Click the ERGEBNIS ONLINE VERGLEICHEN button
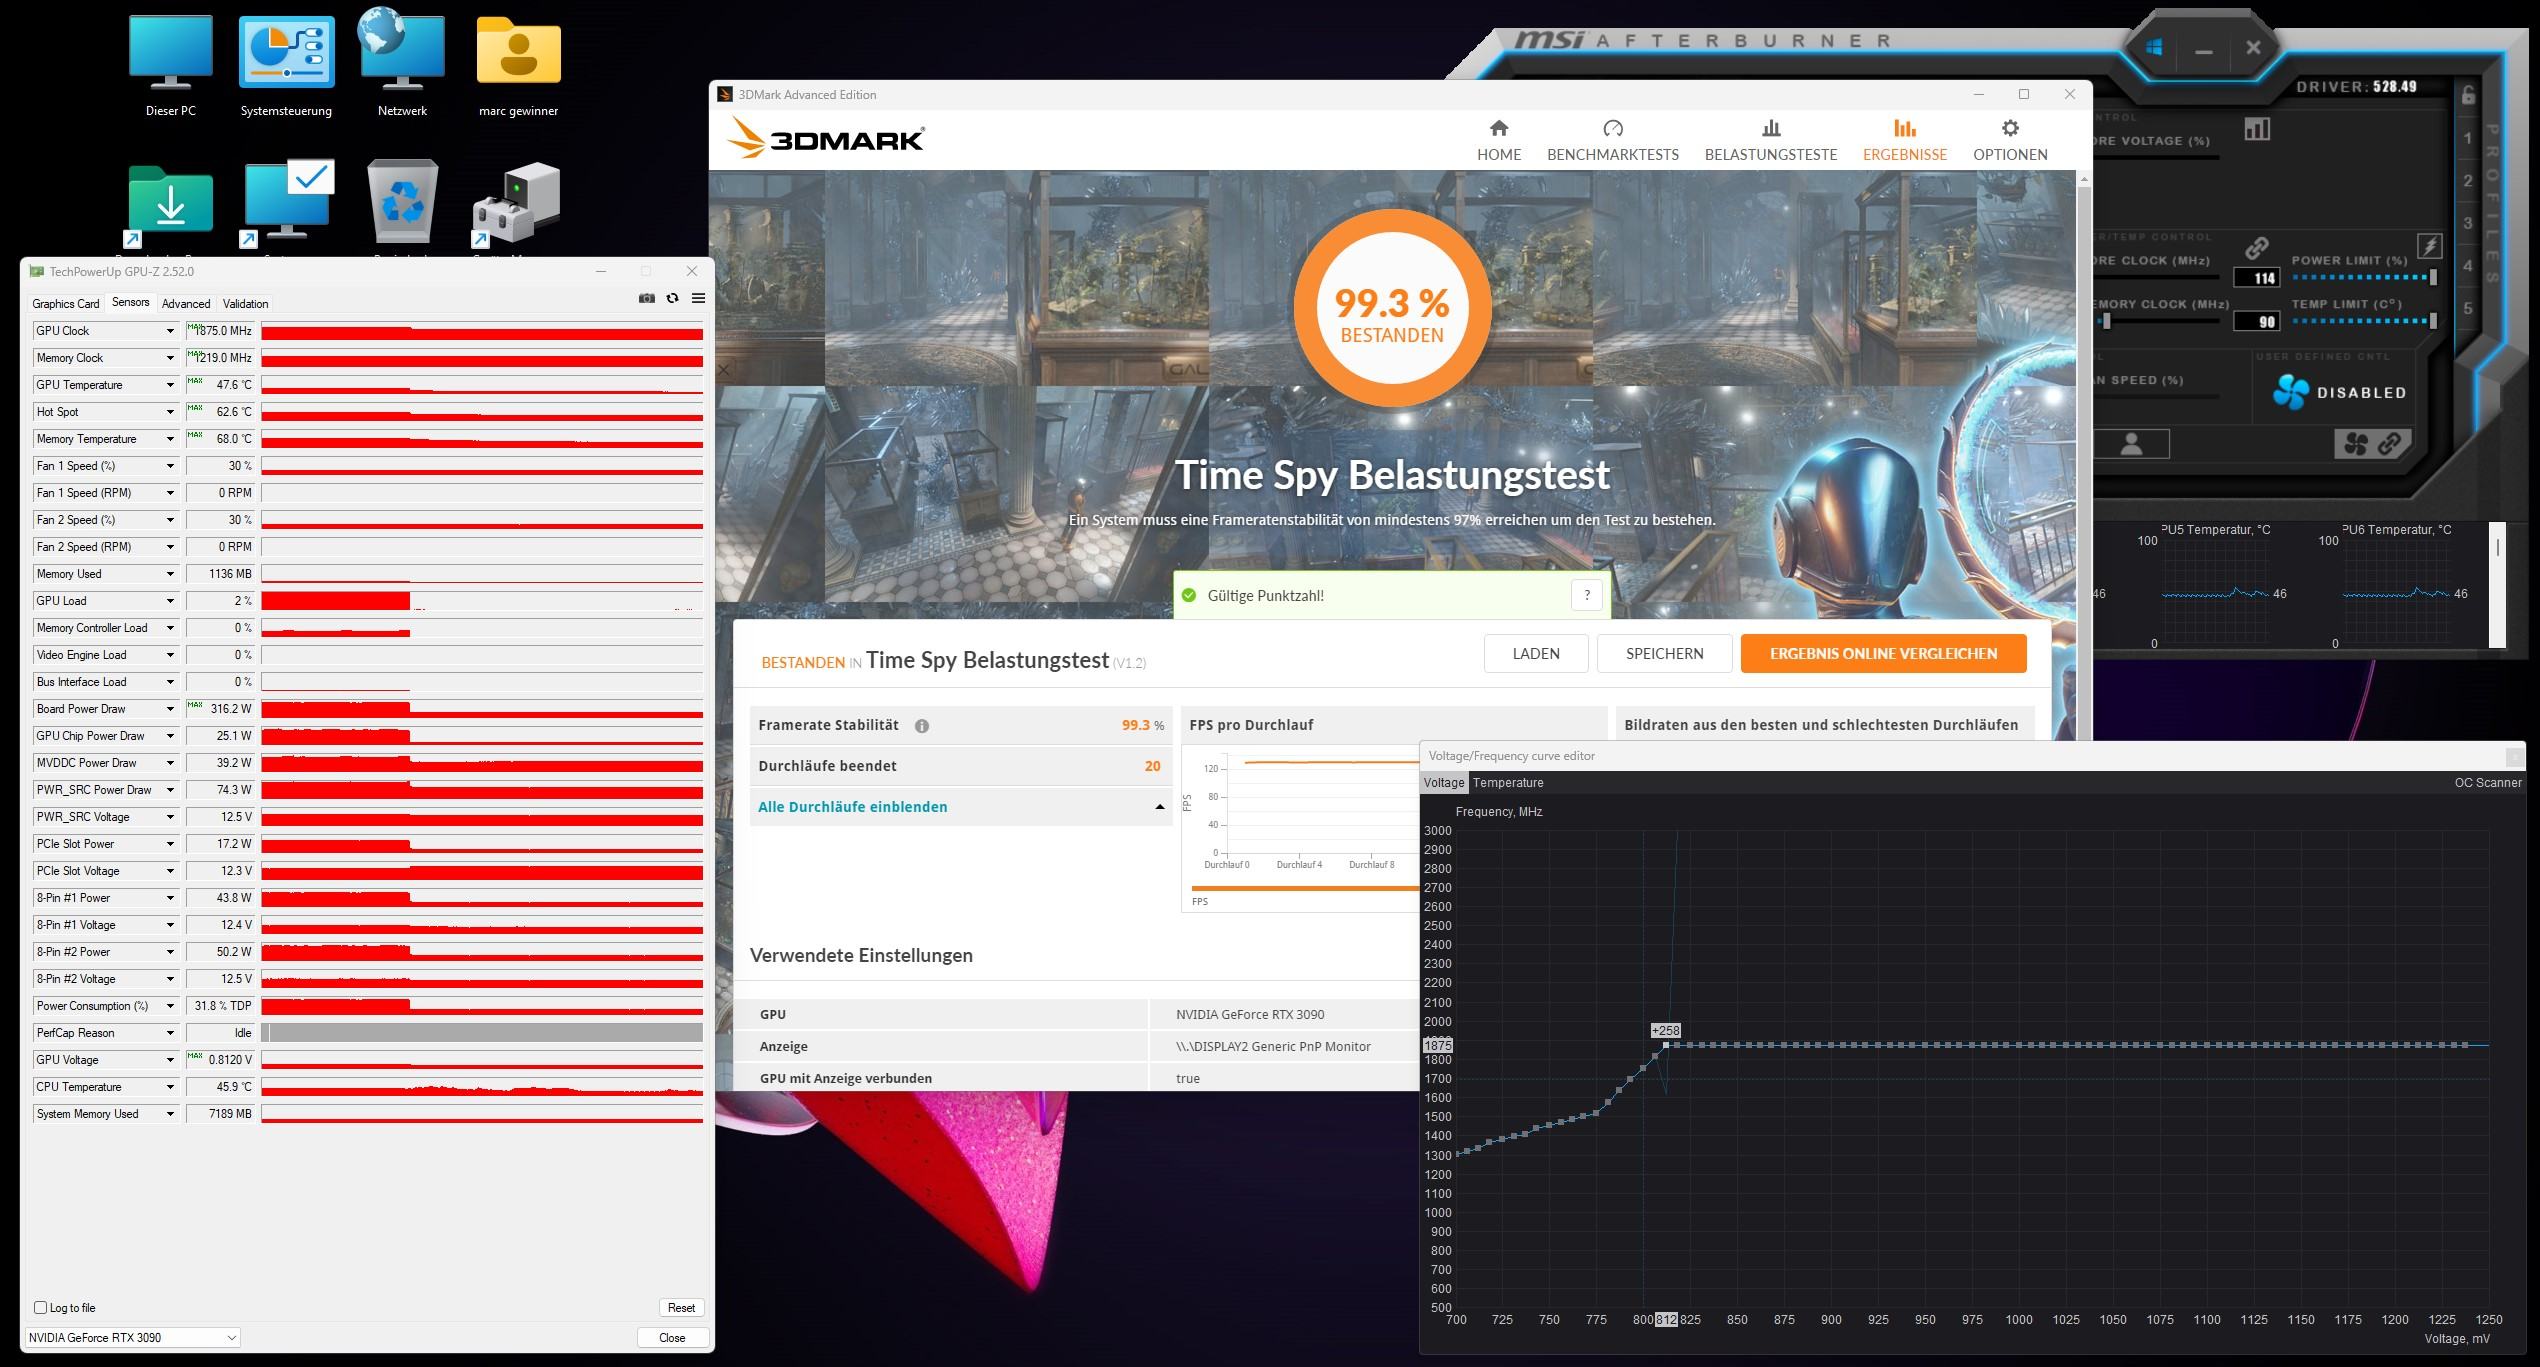 pos(1882,653)
